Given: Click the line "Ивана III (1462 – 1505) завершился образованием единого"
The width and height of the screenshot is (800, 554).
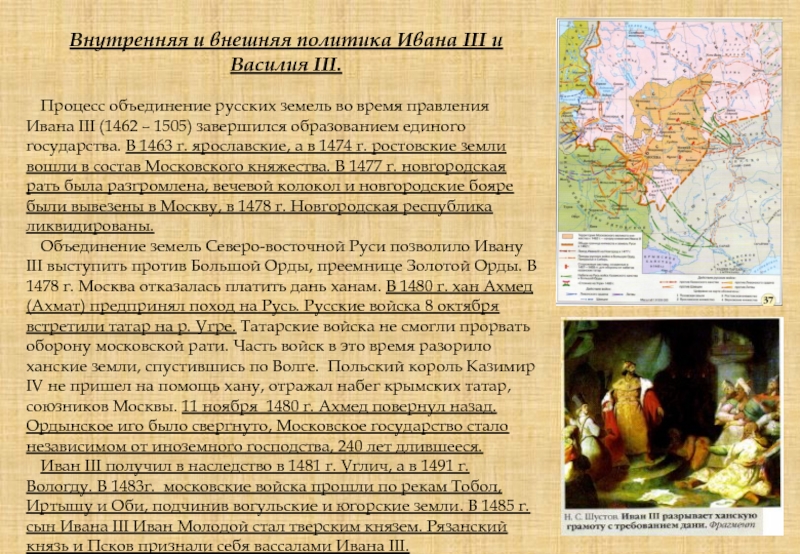Looking at the screenshot, I should 246,126.
